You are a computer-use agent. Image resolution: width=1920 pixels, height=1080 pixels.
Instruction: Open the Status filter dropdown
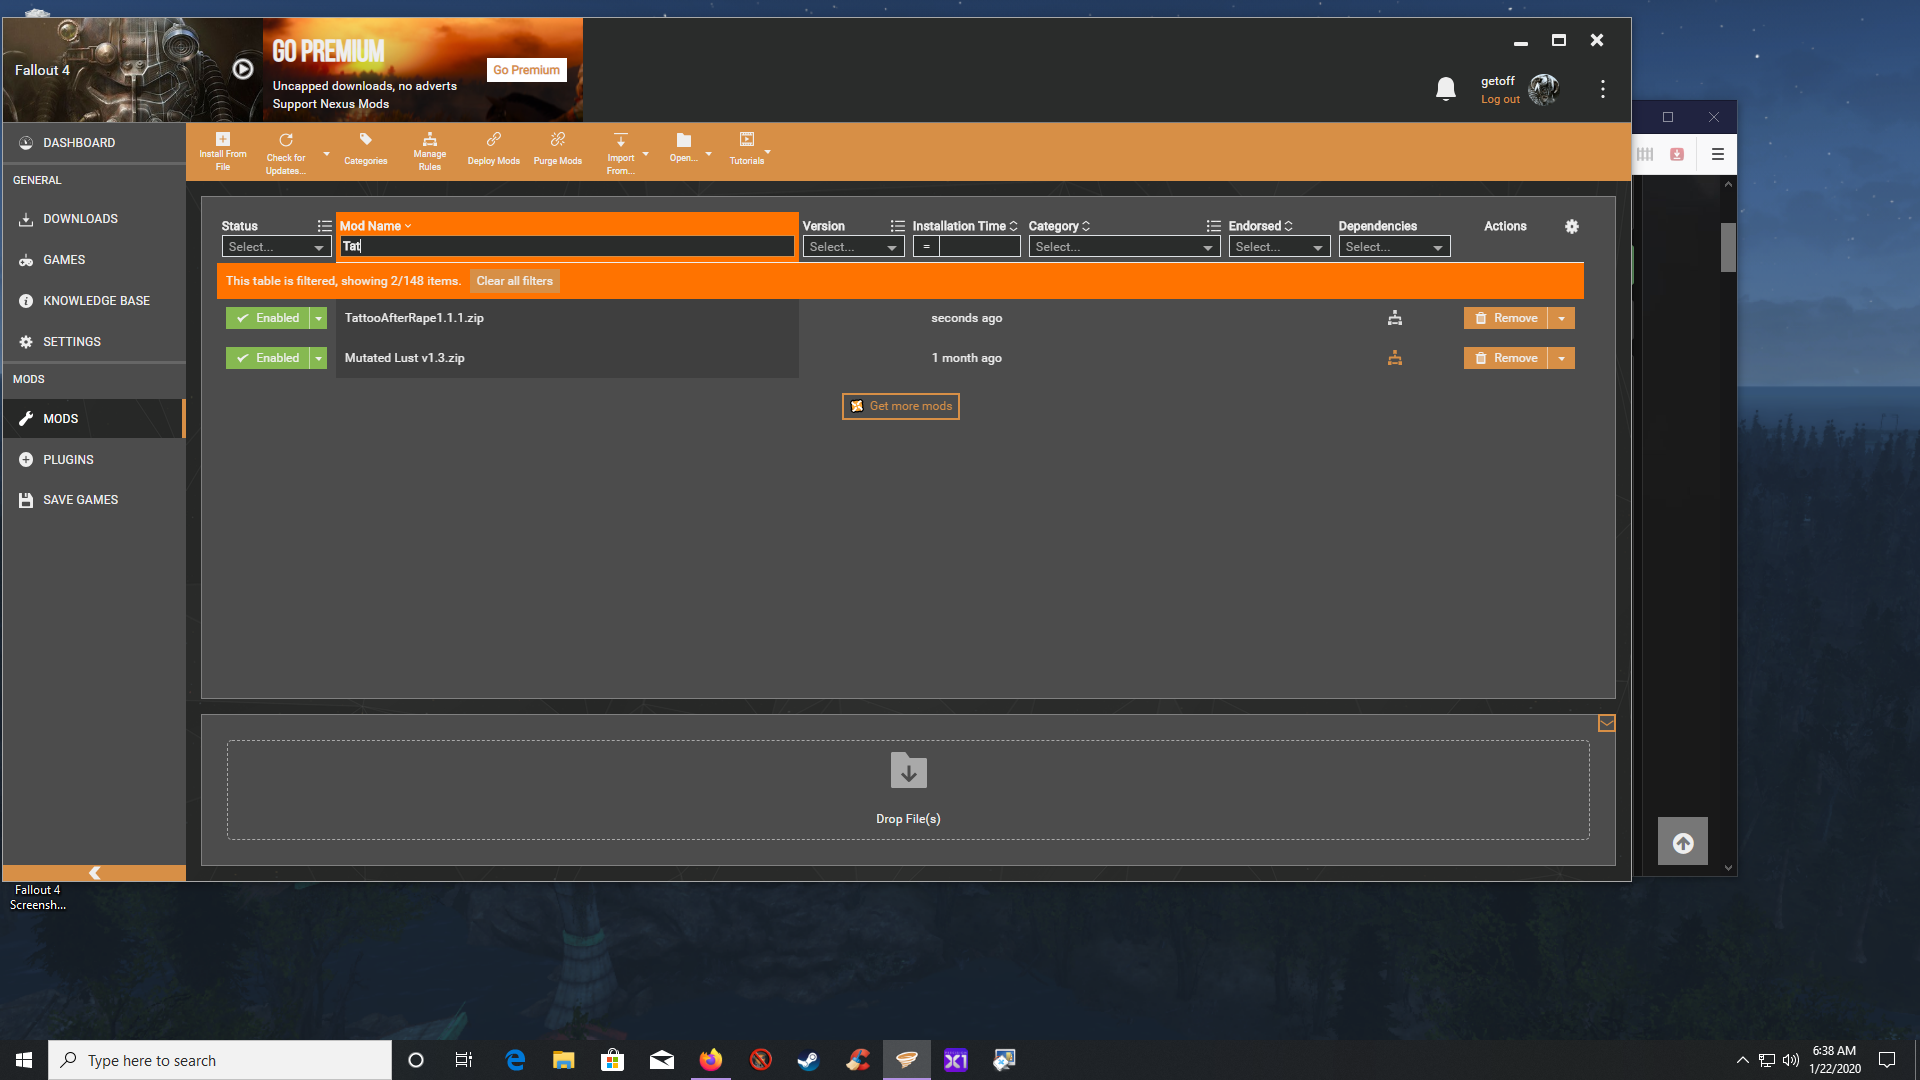point(276,247)
